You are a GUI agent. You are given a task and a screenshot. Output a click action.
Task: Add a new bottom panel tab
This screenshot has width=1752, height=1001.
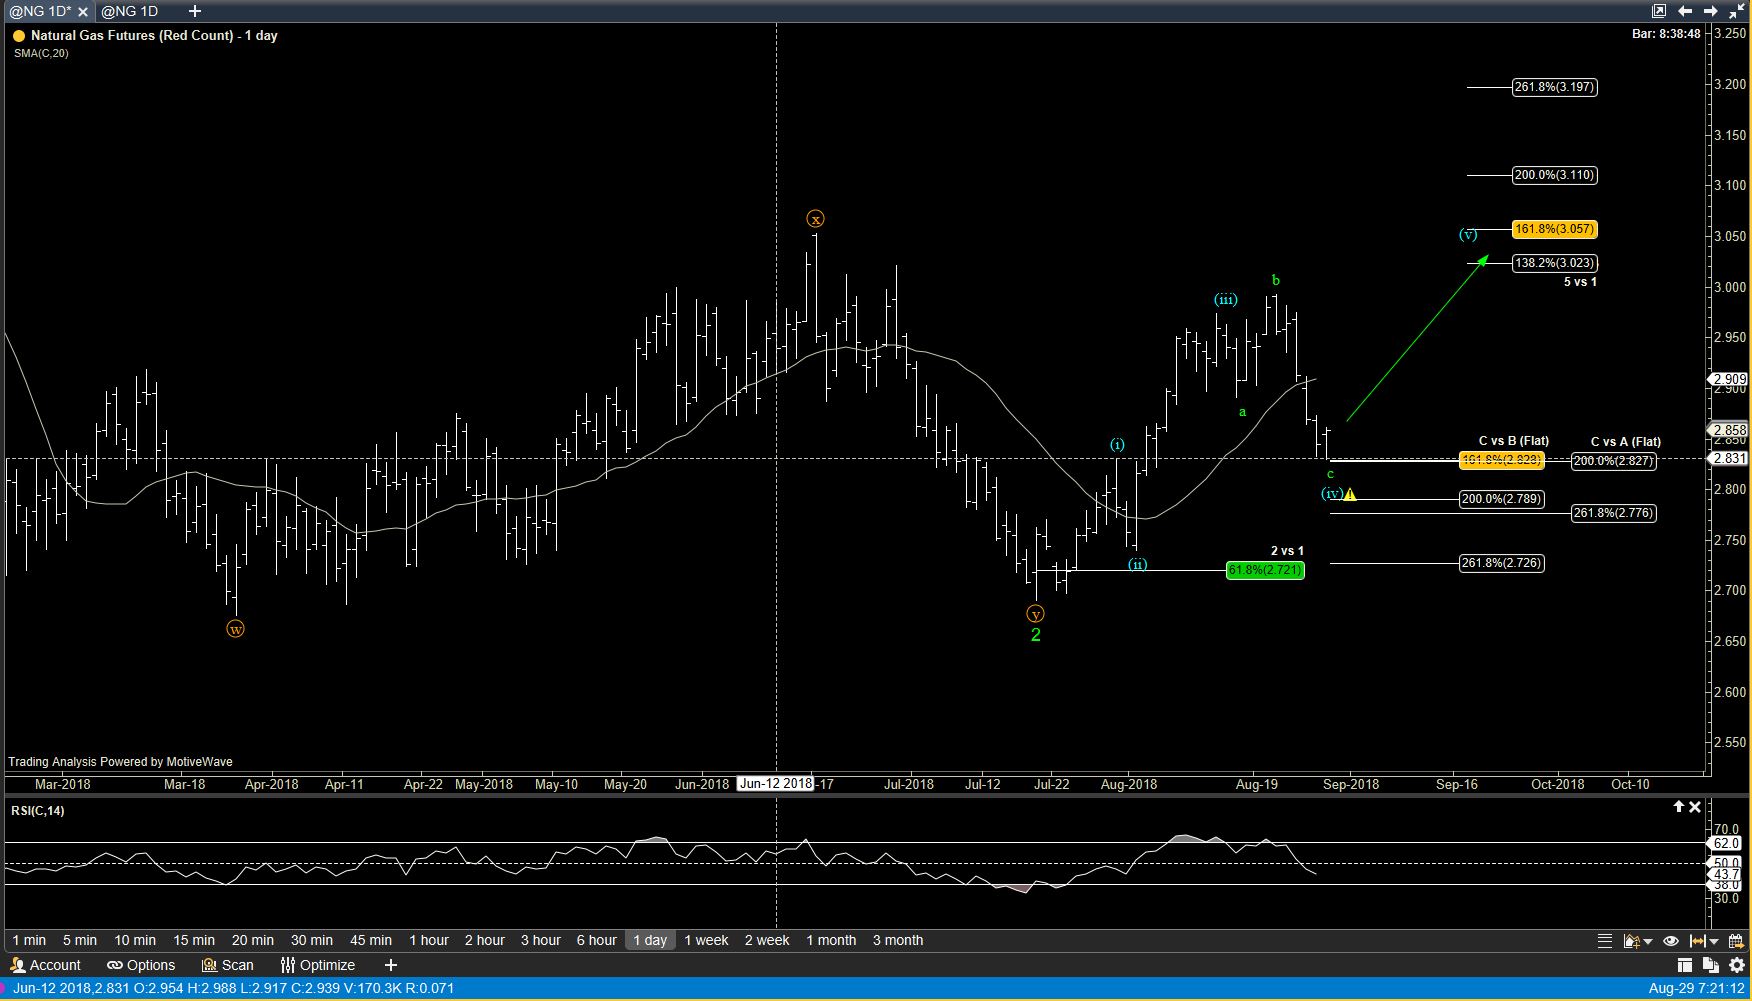point(391,965)
